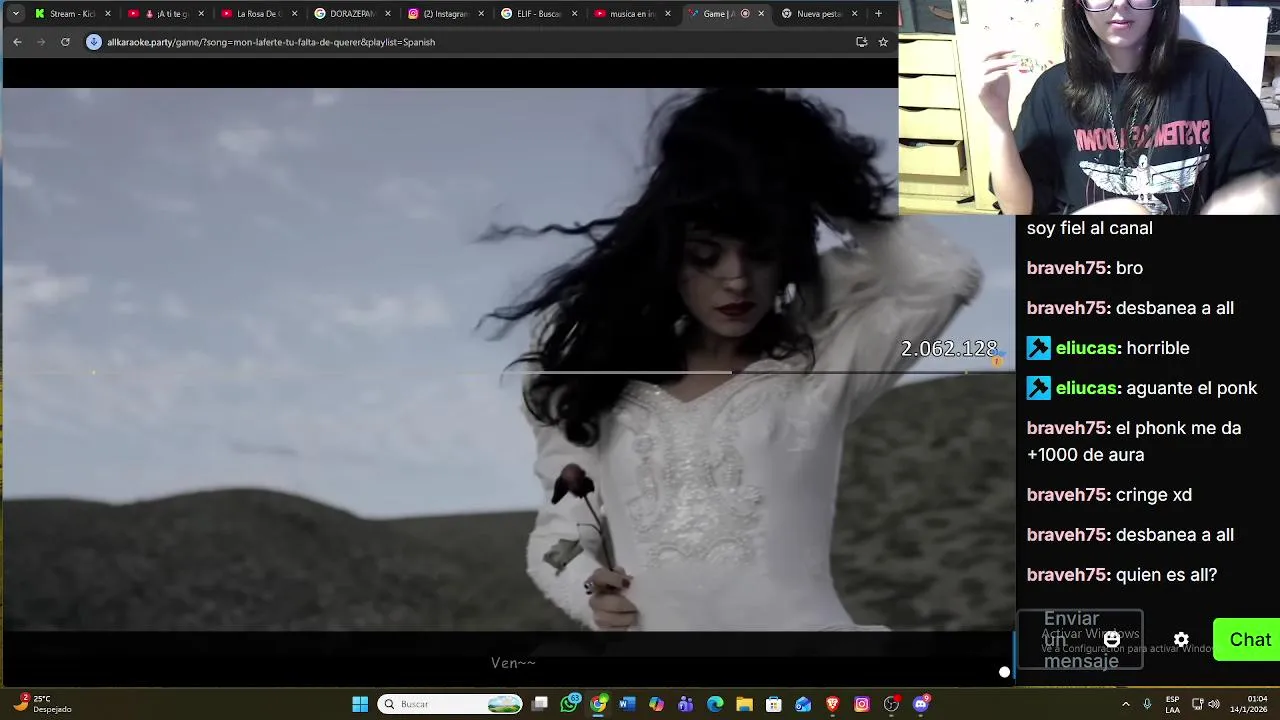This screenshot has width=1280, height=720.
Task: Click the taskbar Buscar search box
Action: pyautogui.click(x=450, y=704)
